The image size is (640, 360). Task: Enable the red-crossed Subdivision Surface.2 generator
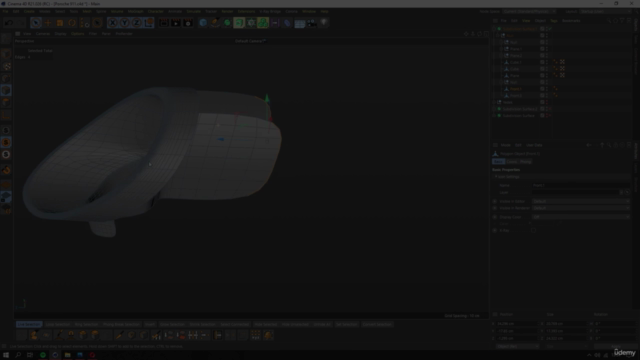click(550, 109)
